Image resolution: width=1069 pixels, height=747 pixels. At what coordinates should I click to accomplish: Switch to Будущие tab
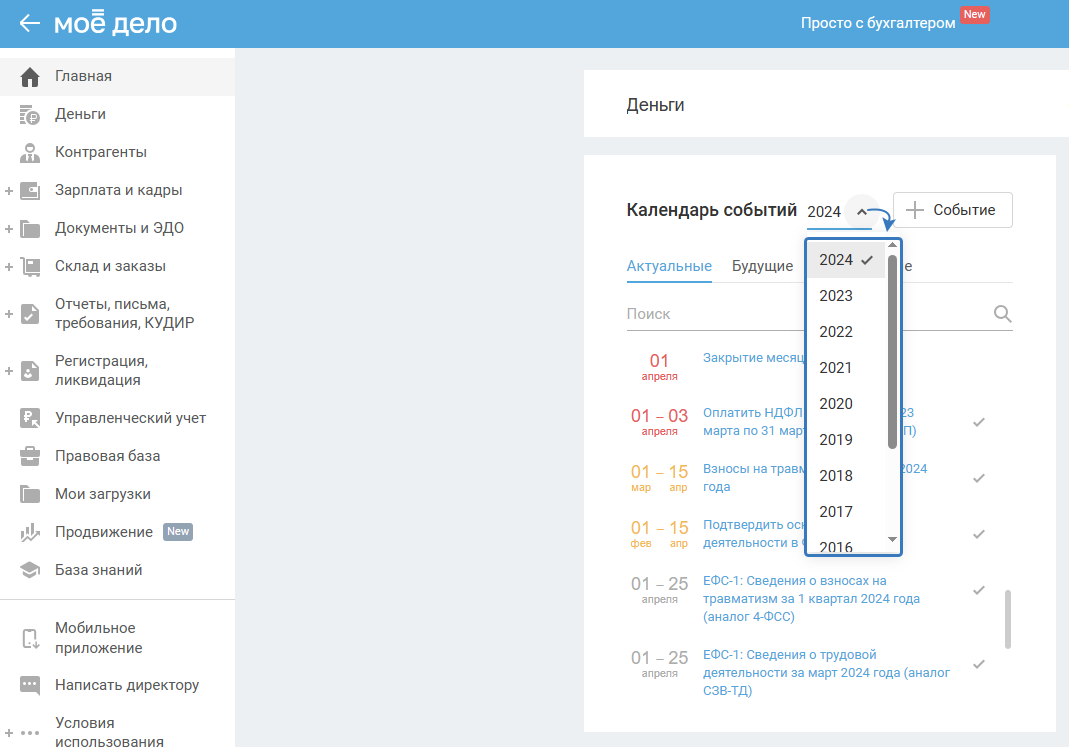pyautogui.click(x=762, y=266)
